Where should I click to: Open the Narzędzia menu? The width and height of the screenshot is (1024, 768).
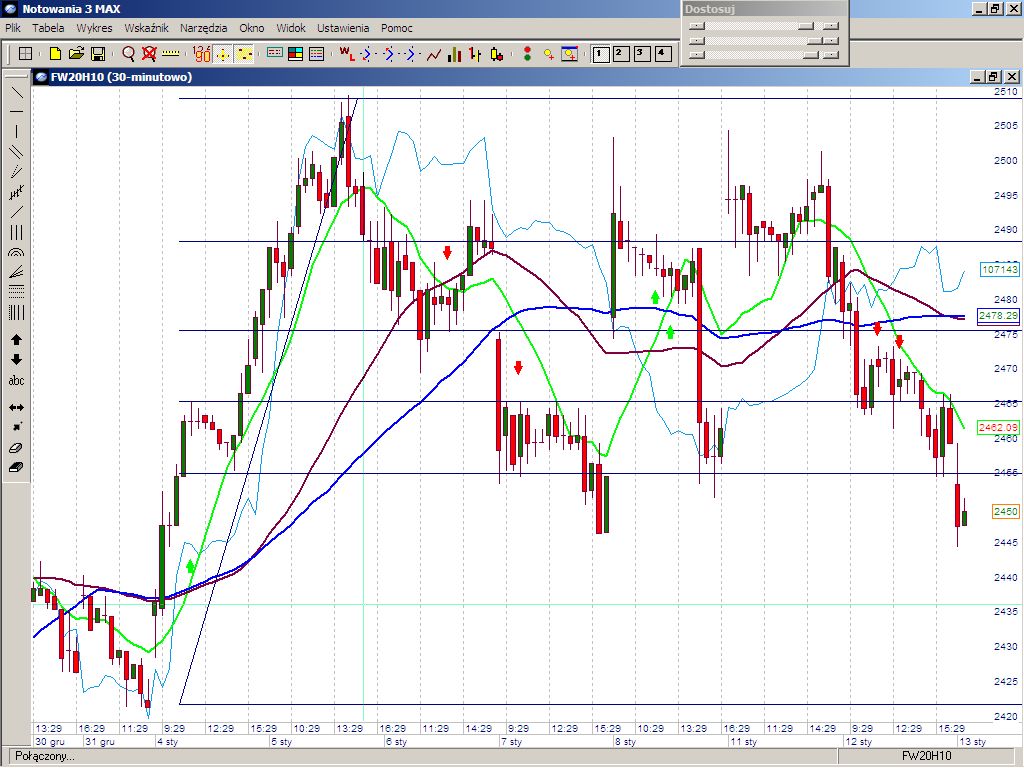[204, 28]
